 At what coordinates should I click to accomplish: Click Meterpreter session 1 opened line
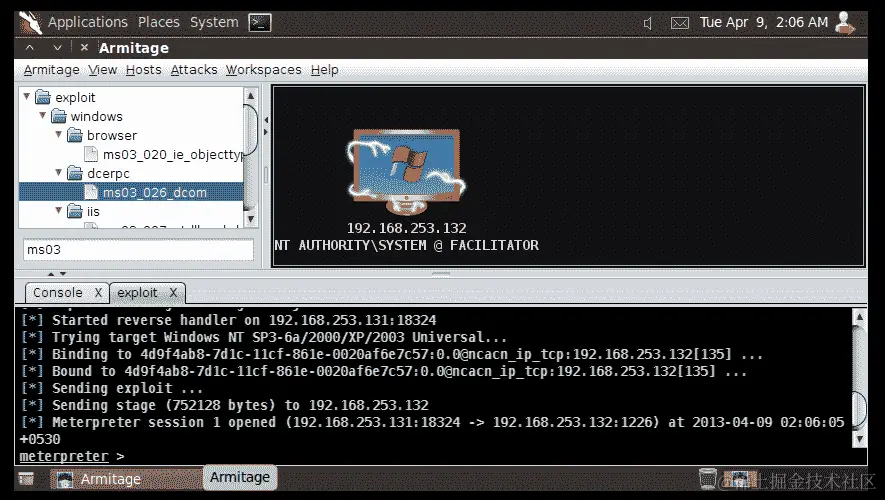(432, 422)
